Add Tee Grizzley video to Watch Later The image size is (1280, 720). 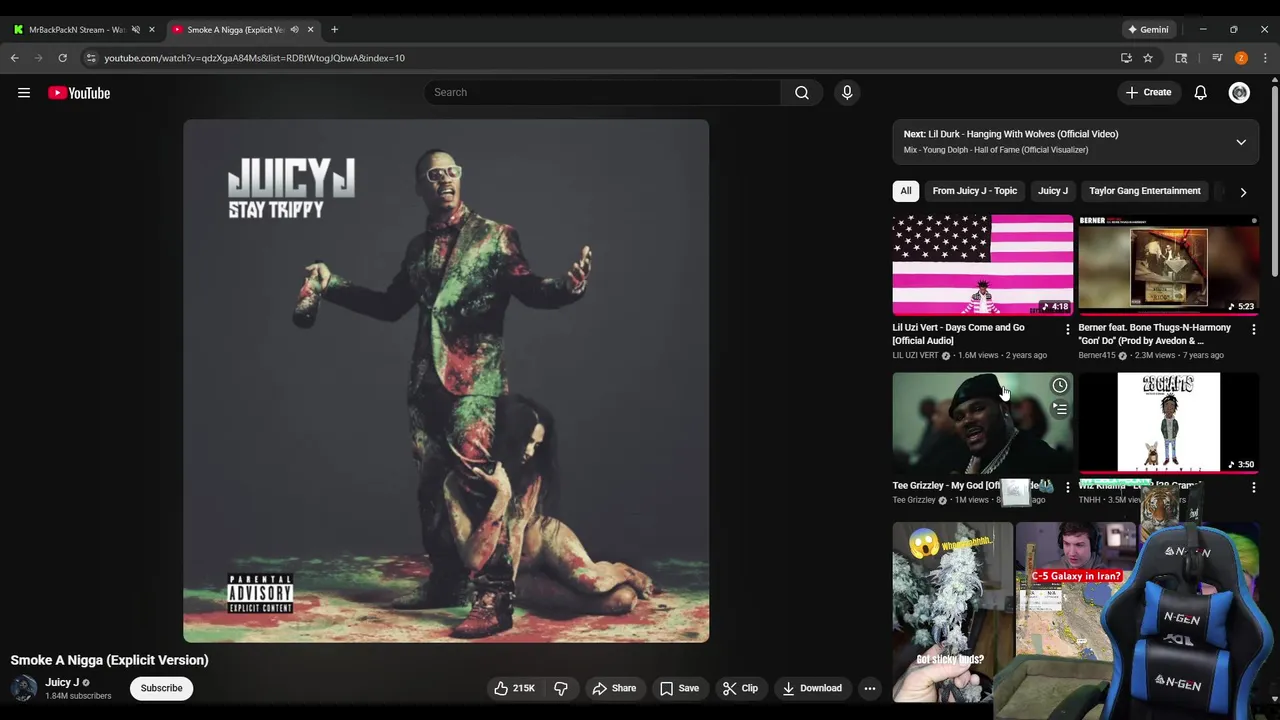point(1059,385)
